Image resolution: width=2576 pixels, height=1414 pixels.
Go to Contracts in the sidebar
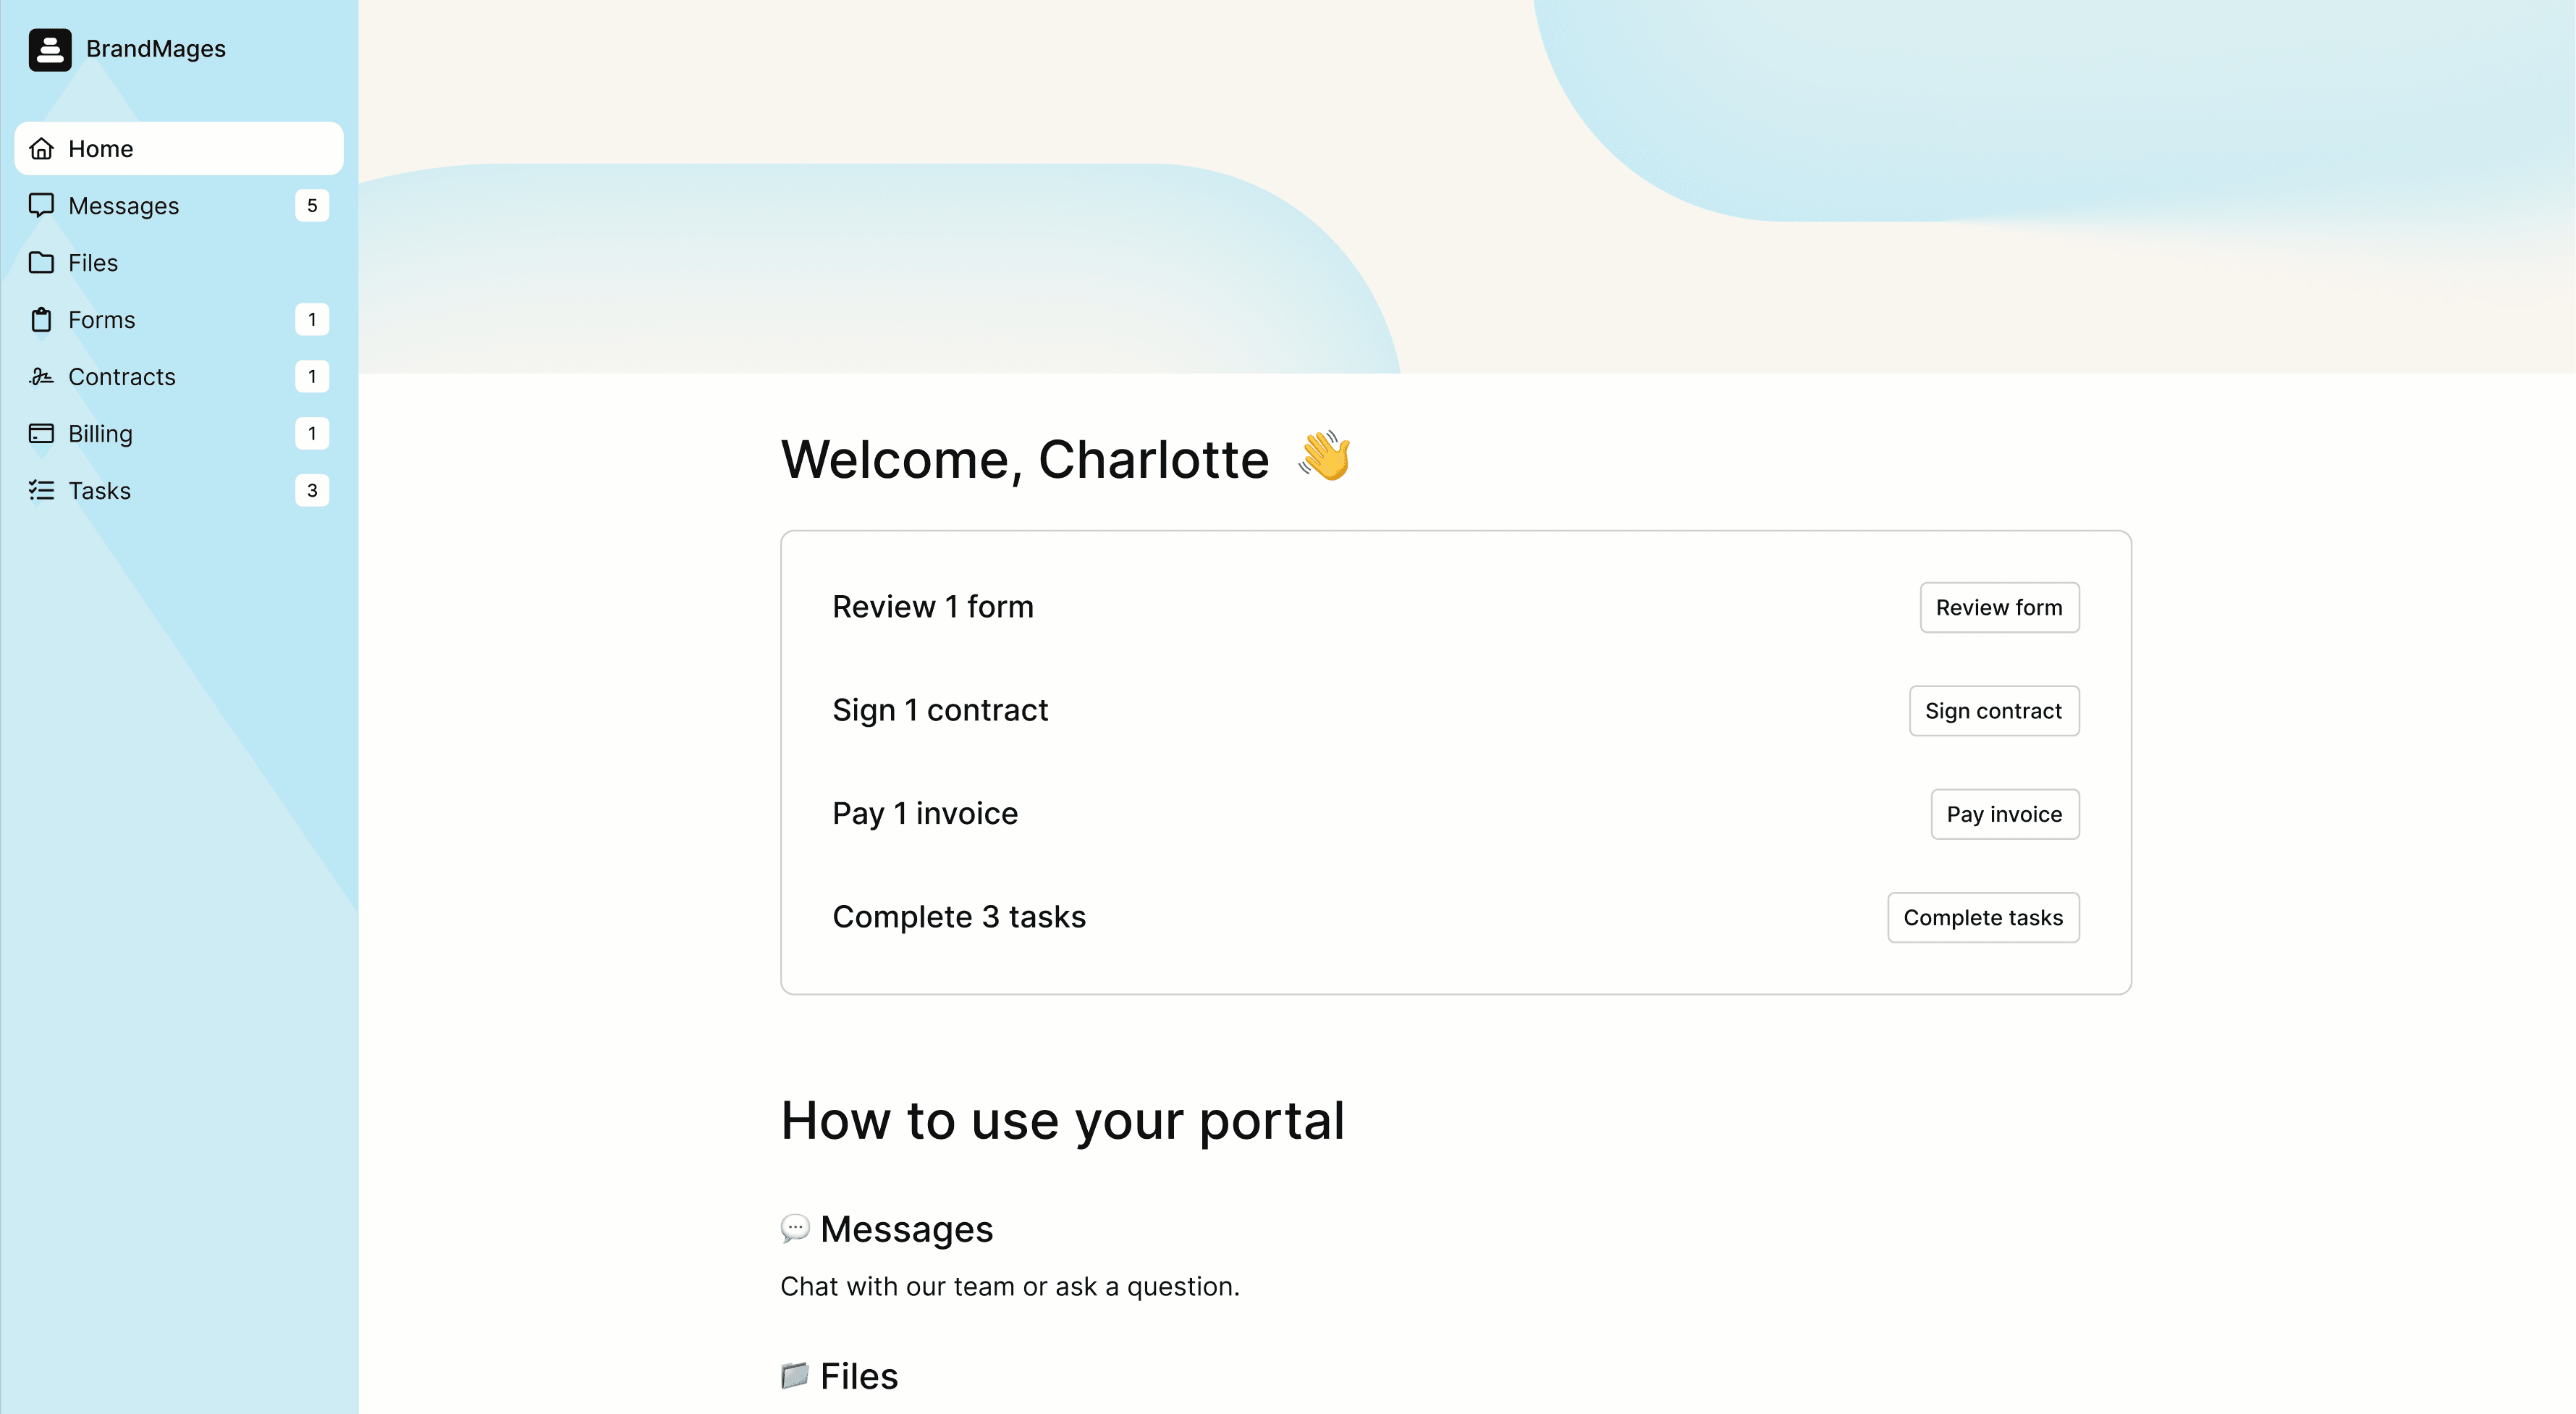pos(122,377)
